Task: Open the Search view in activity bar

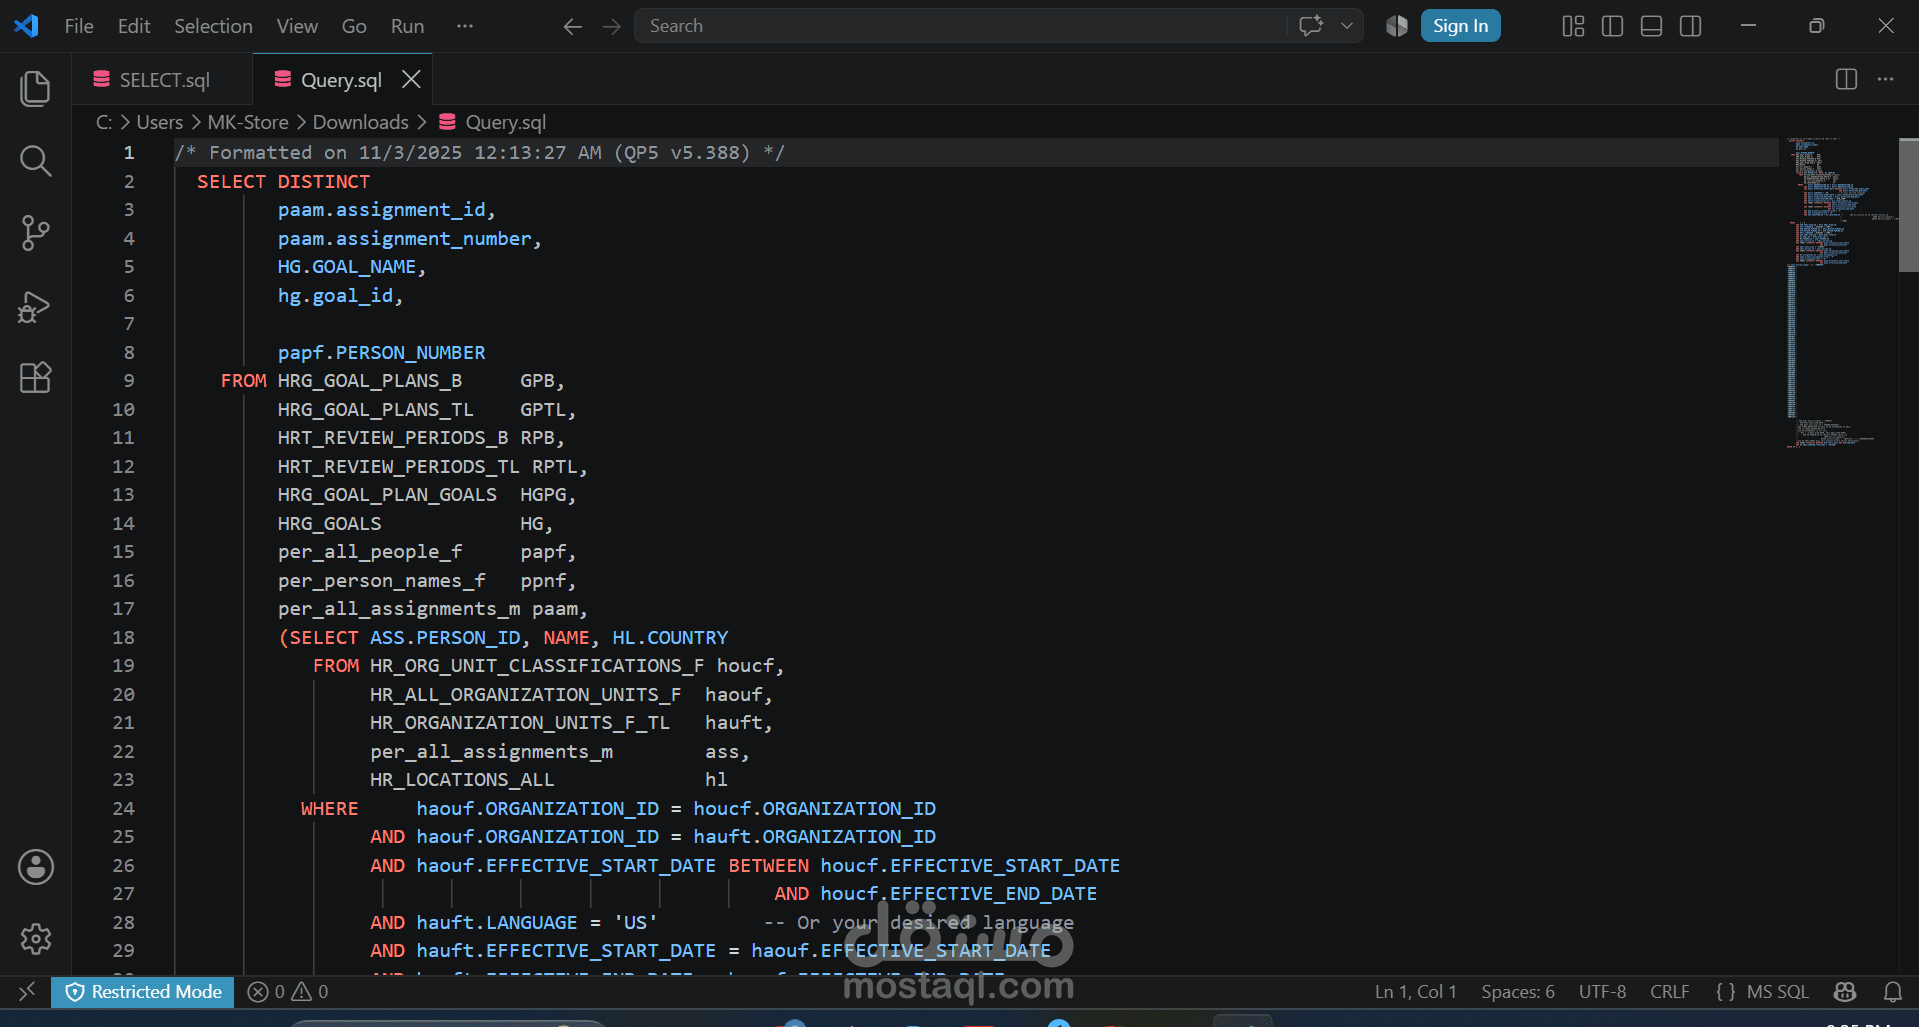Action: coord(35,160)
